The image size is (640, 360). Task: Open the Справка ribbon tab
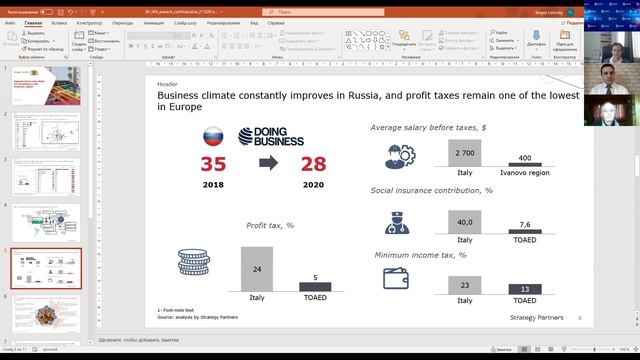(x=276, y=23)
